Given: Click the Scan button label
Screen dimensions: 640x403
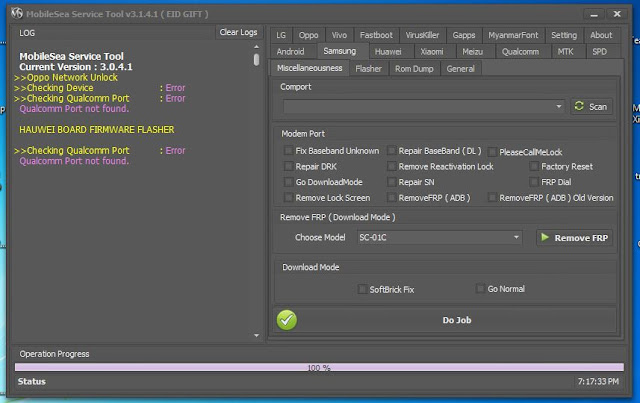Looking at the screenshot, I should 598,107.
